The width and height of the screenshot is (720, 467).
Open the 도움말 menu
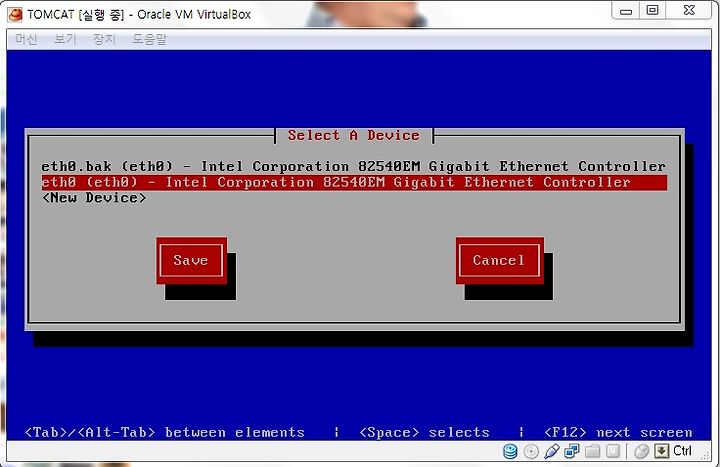click(x=149, y=39)
